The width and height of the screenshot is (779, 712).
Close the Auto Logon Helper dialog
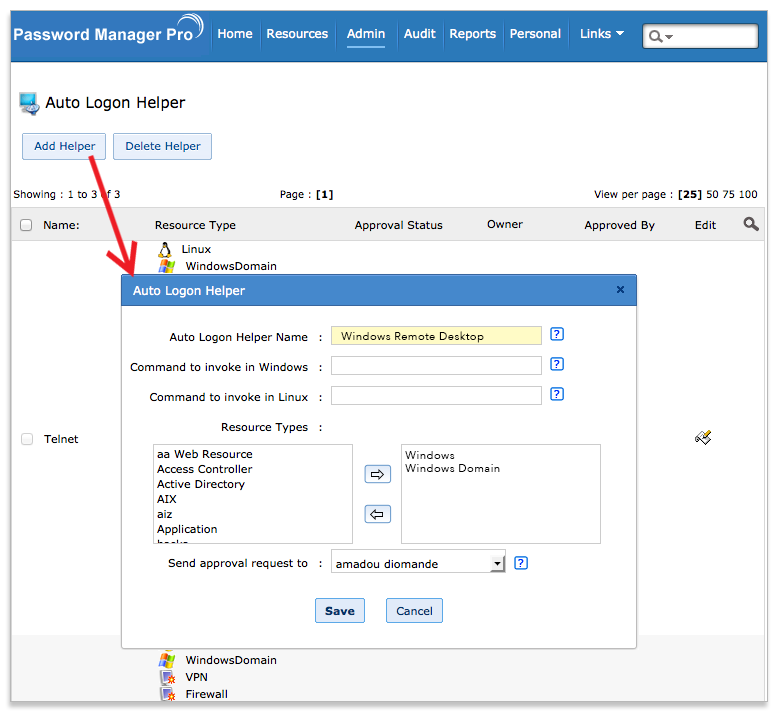coord(620,290)
